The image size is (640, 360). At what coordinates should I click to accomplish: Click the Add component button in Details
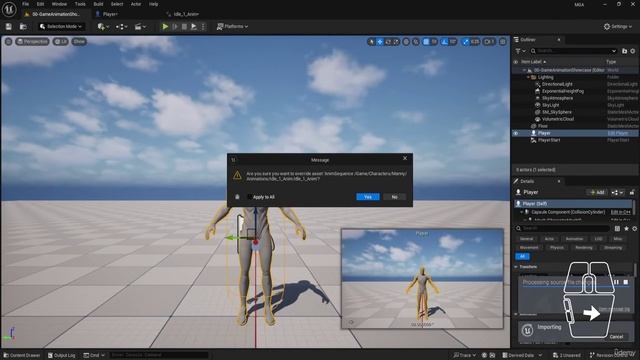click(x=597, y=192)
